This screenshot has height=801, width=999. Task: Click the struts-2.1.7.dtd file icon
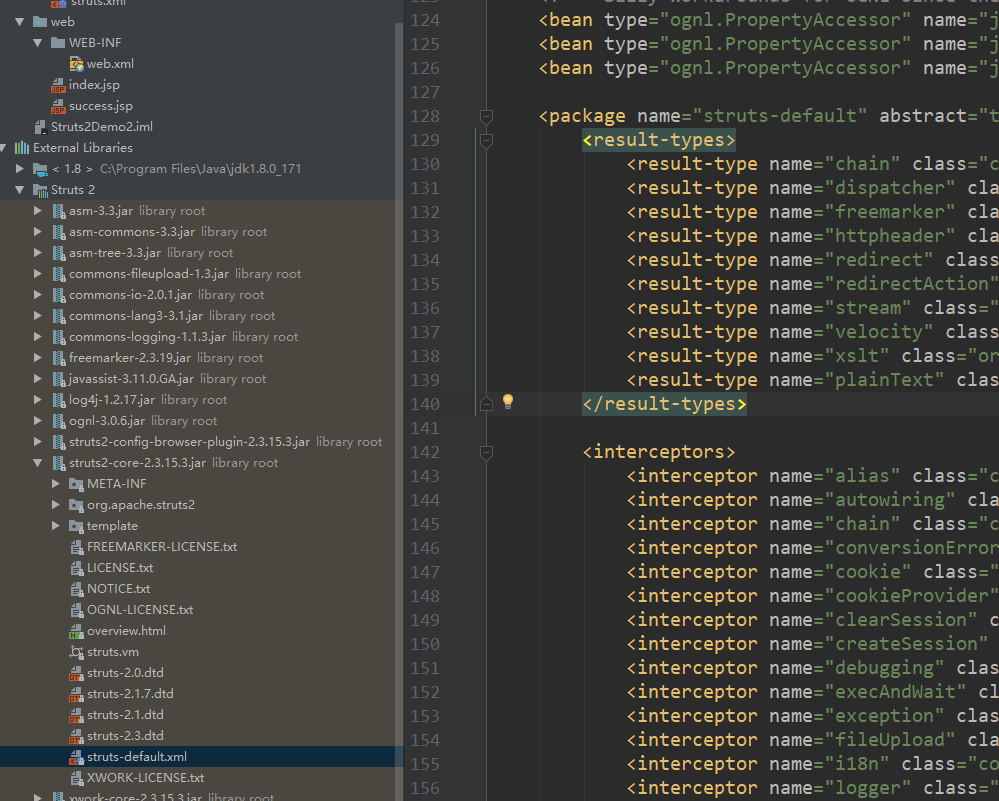pyautogui.click(x=77, y=694)
